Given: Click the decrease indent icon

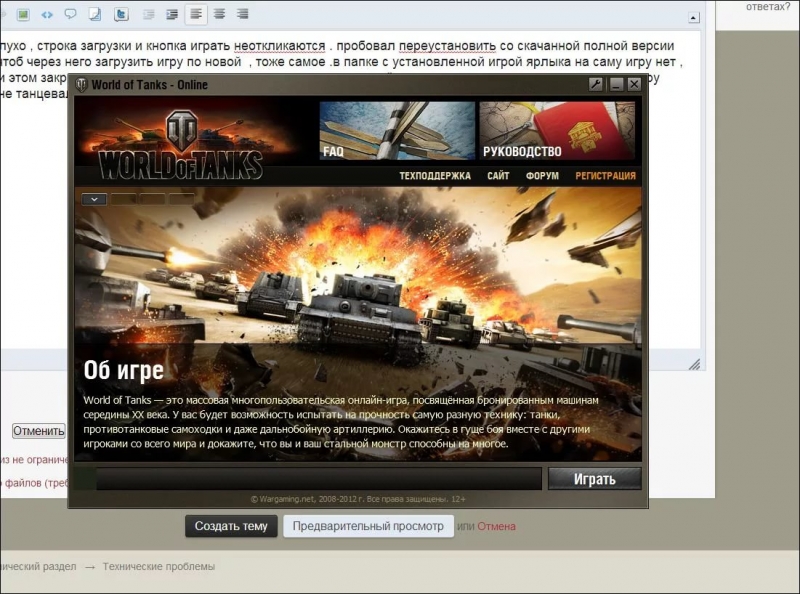Looking at the screenshot, I should (148, 14).
